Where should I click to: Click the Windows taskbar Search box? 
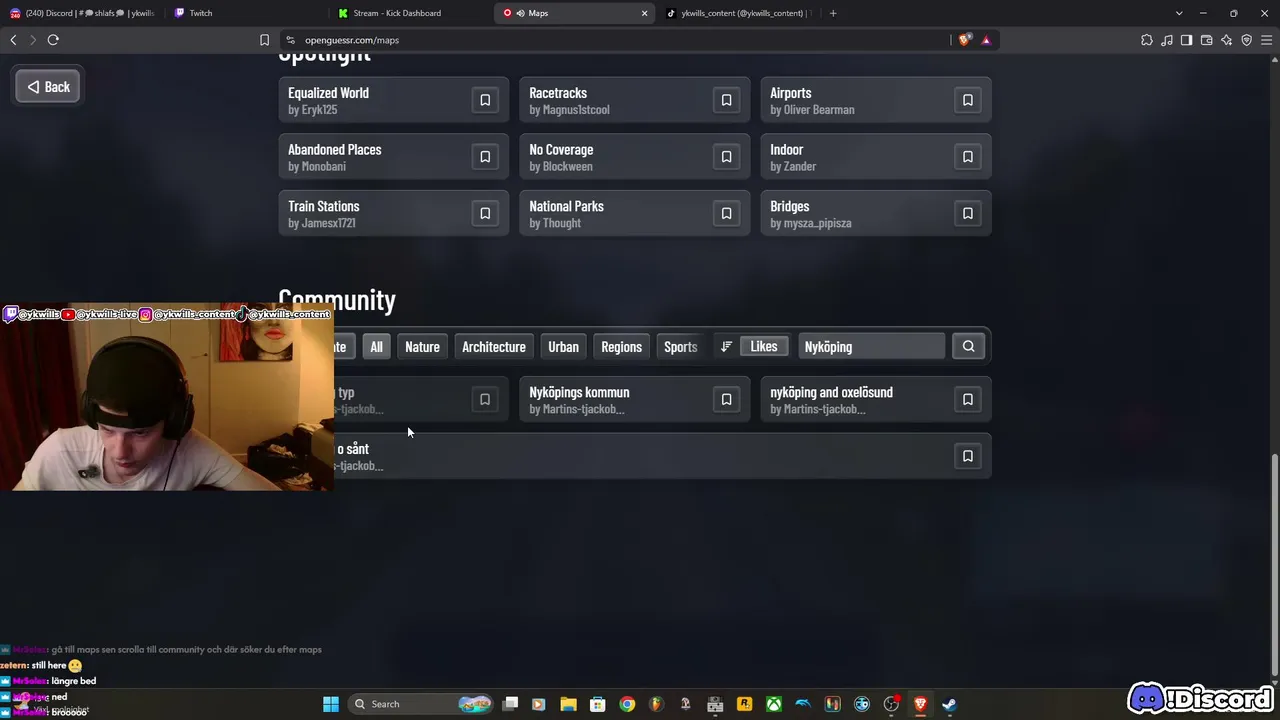pyautogui.click(x=422, y=704)
